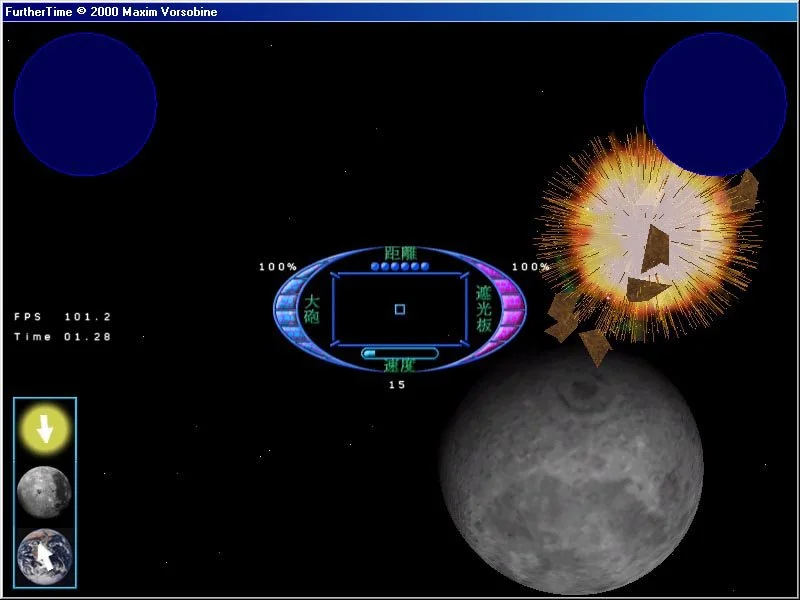Click the square reticle in the HUD center

click(399, 309)
